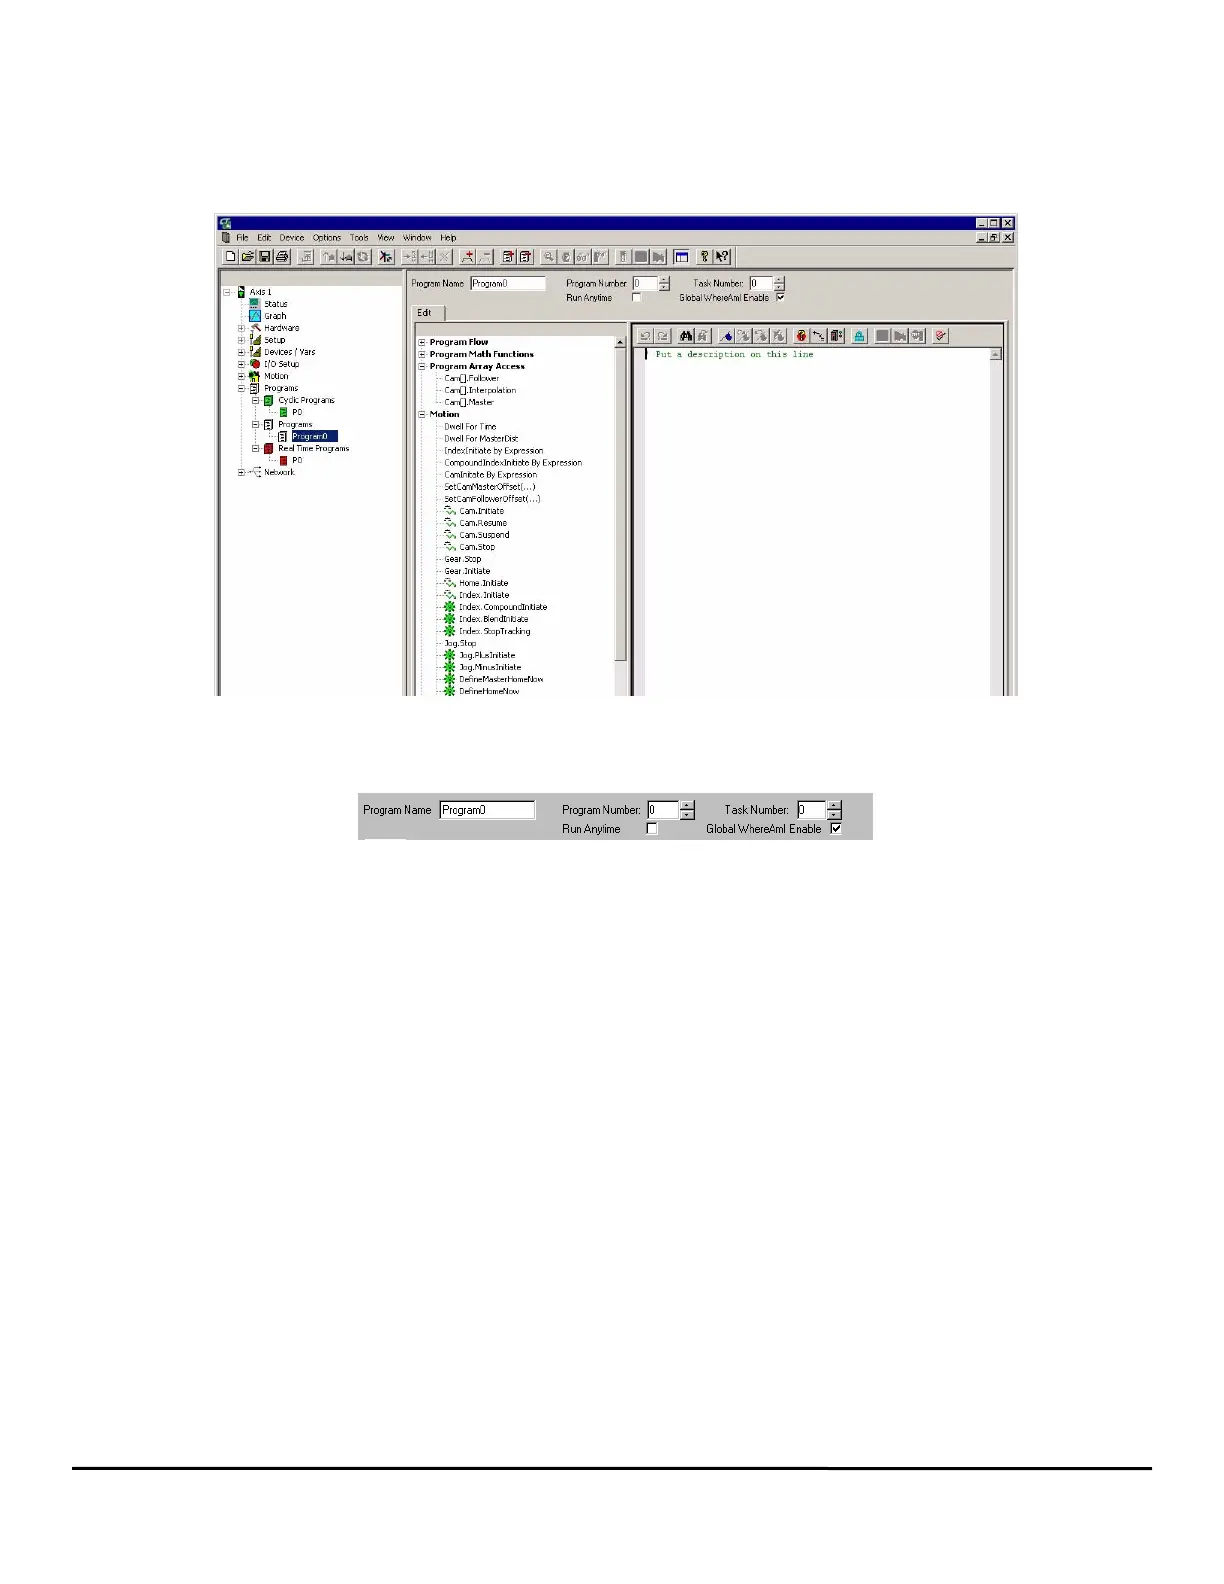
Task: Expand the I/O Setup tree node
Action: 241,364
